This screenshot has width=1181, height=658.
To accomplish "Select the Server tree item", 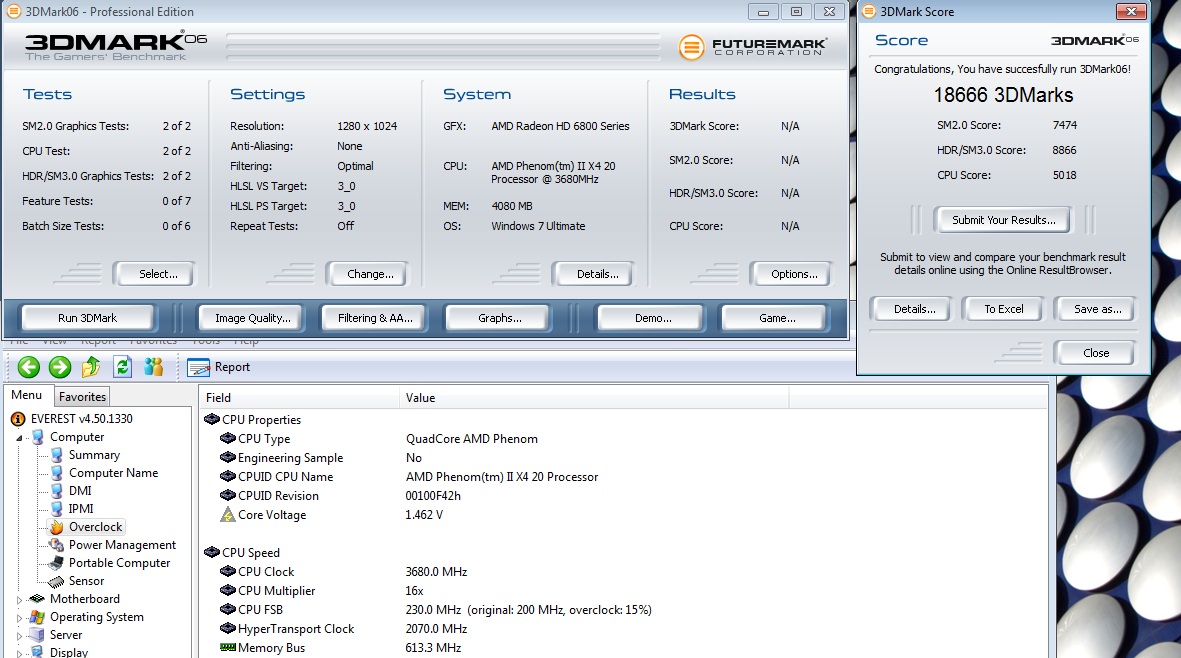I will [56, 635].
